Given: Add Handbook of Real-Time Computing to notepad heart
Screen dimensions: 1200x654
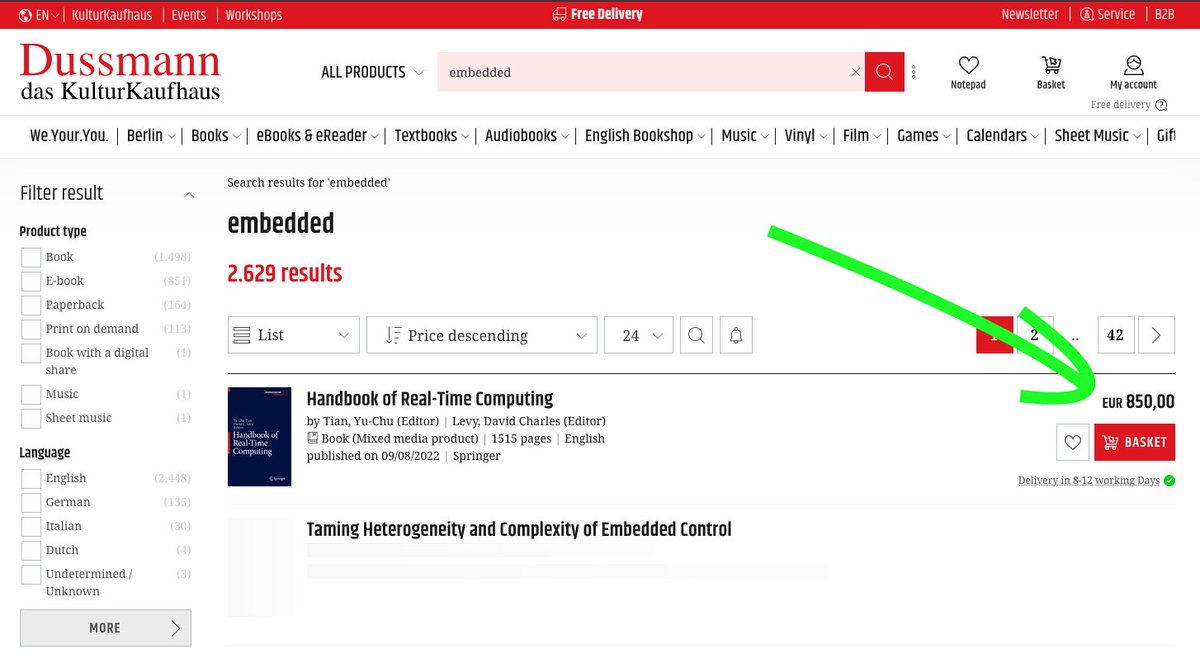Looking at the screenshot, I should [1072, 442].
